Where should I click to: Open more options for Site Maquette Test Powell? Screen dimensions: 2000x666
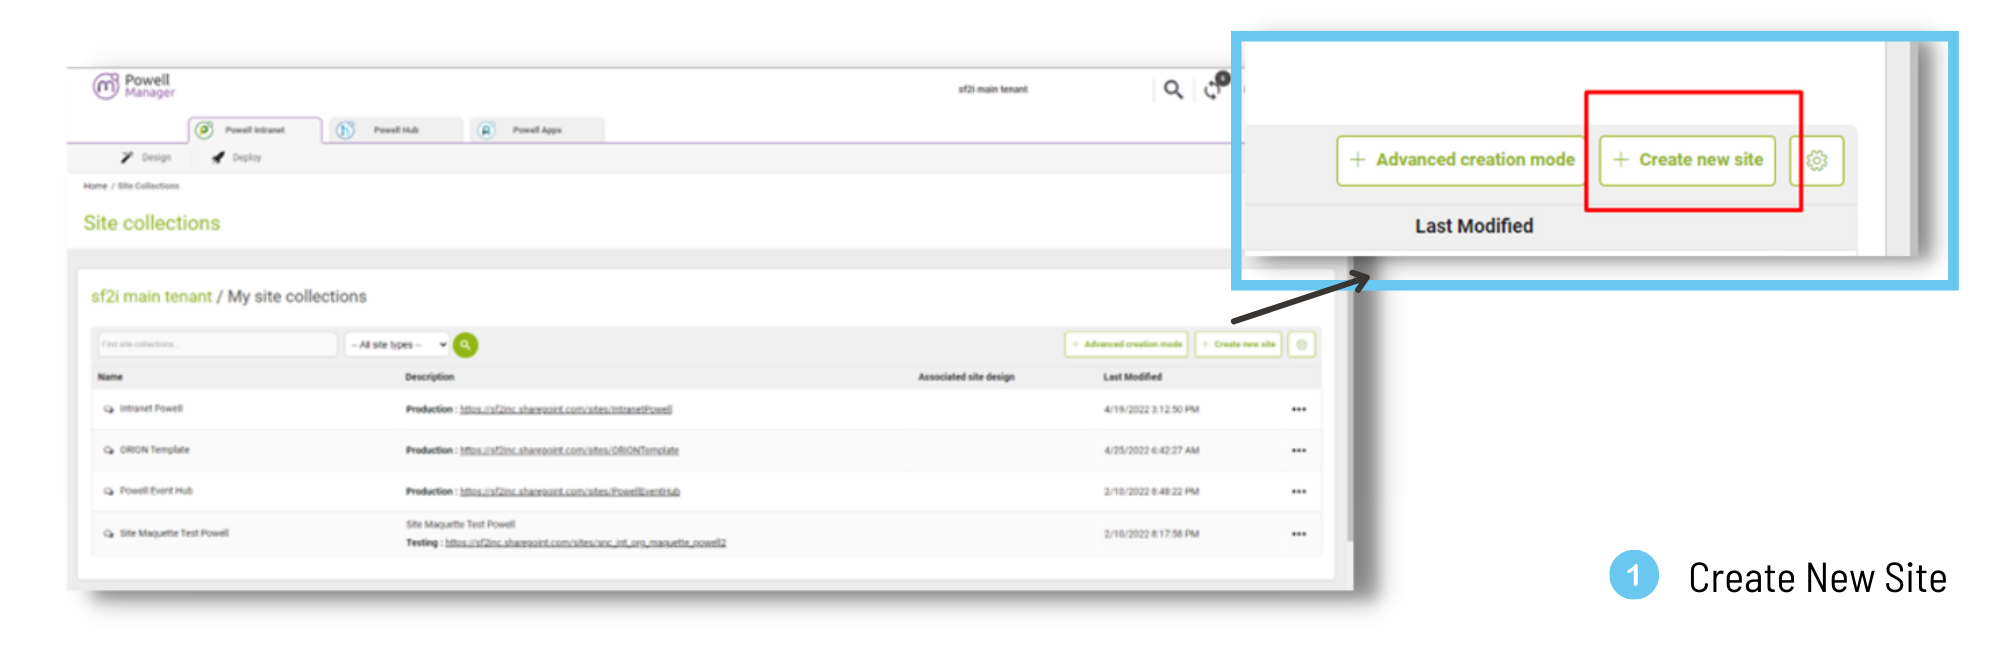(1298, 534)
